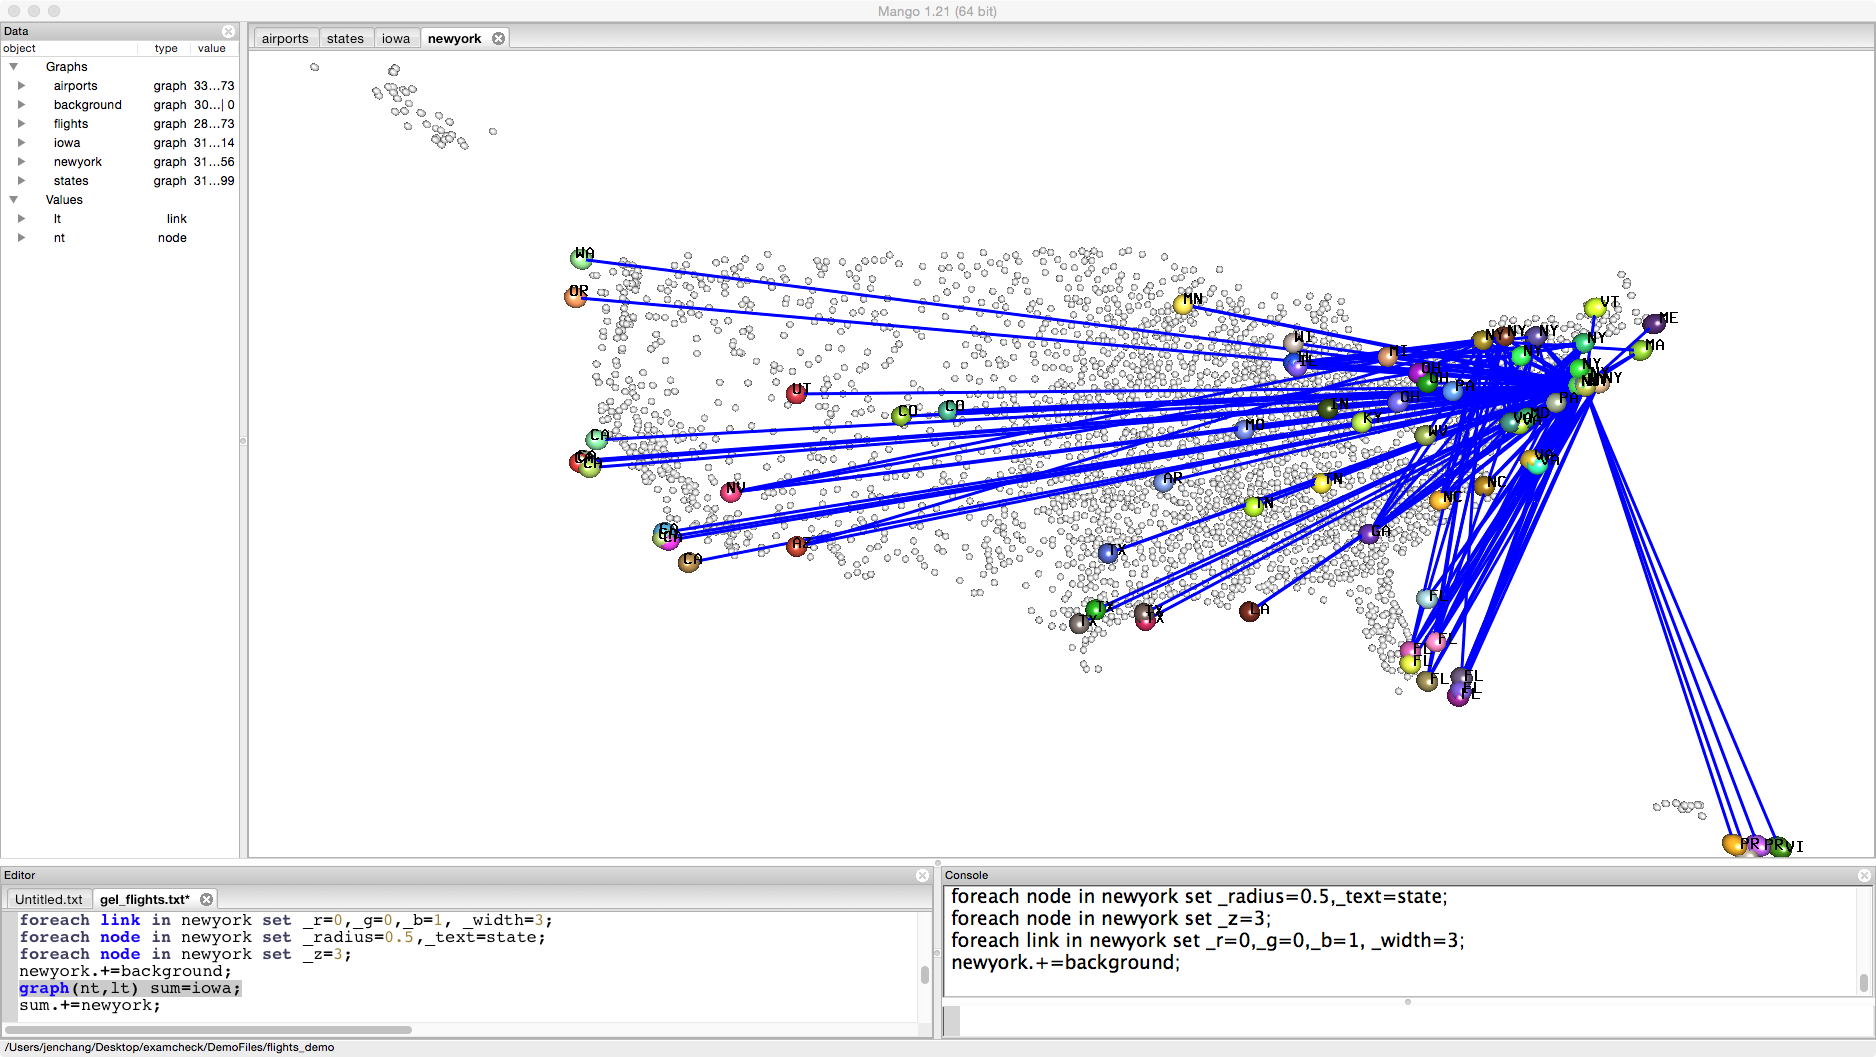
Task: Expand the nt node value
Action: click(x=21, y=238)
